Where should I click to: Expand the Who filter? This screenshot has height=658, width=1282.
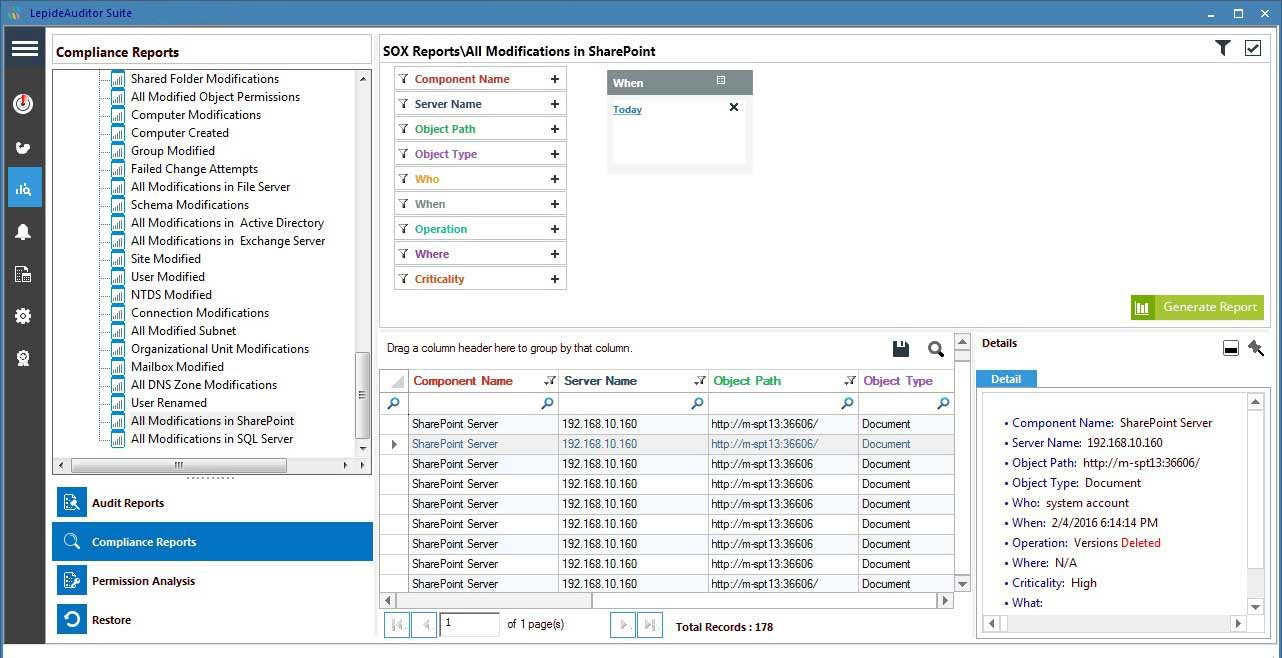tap(554, 178)
